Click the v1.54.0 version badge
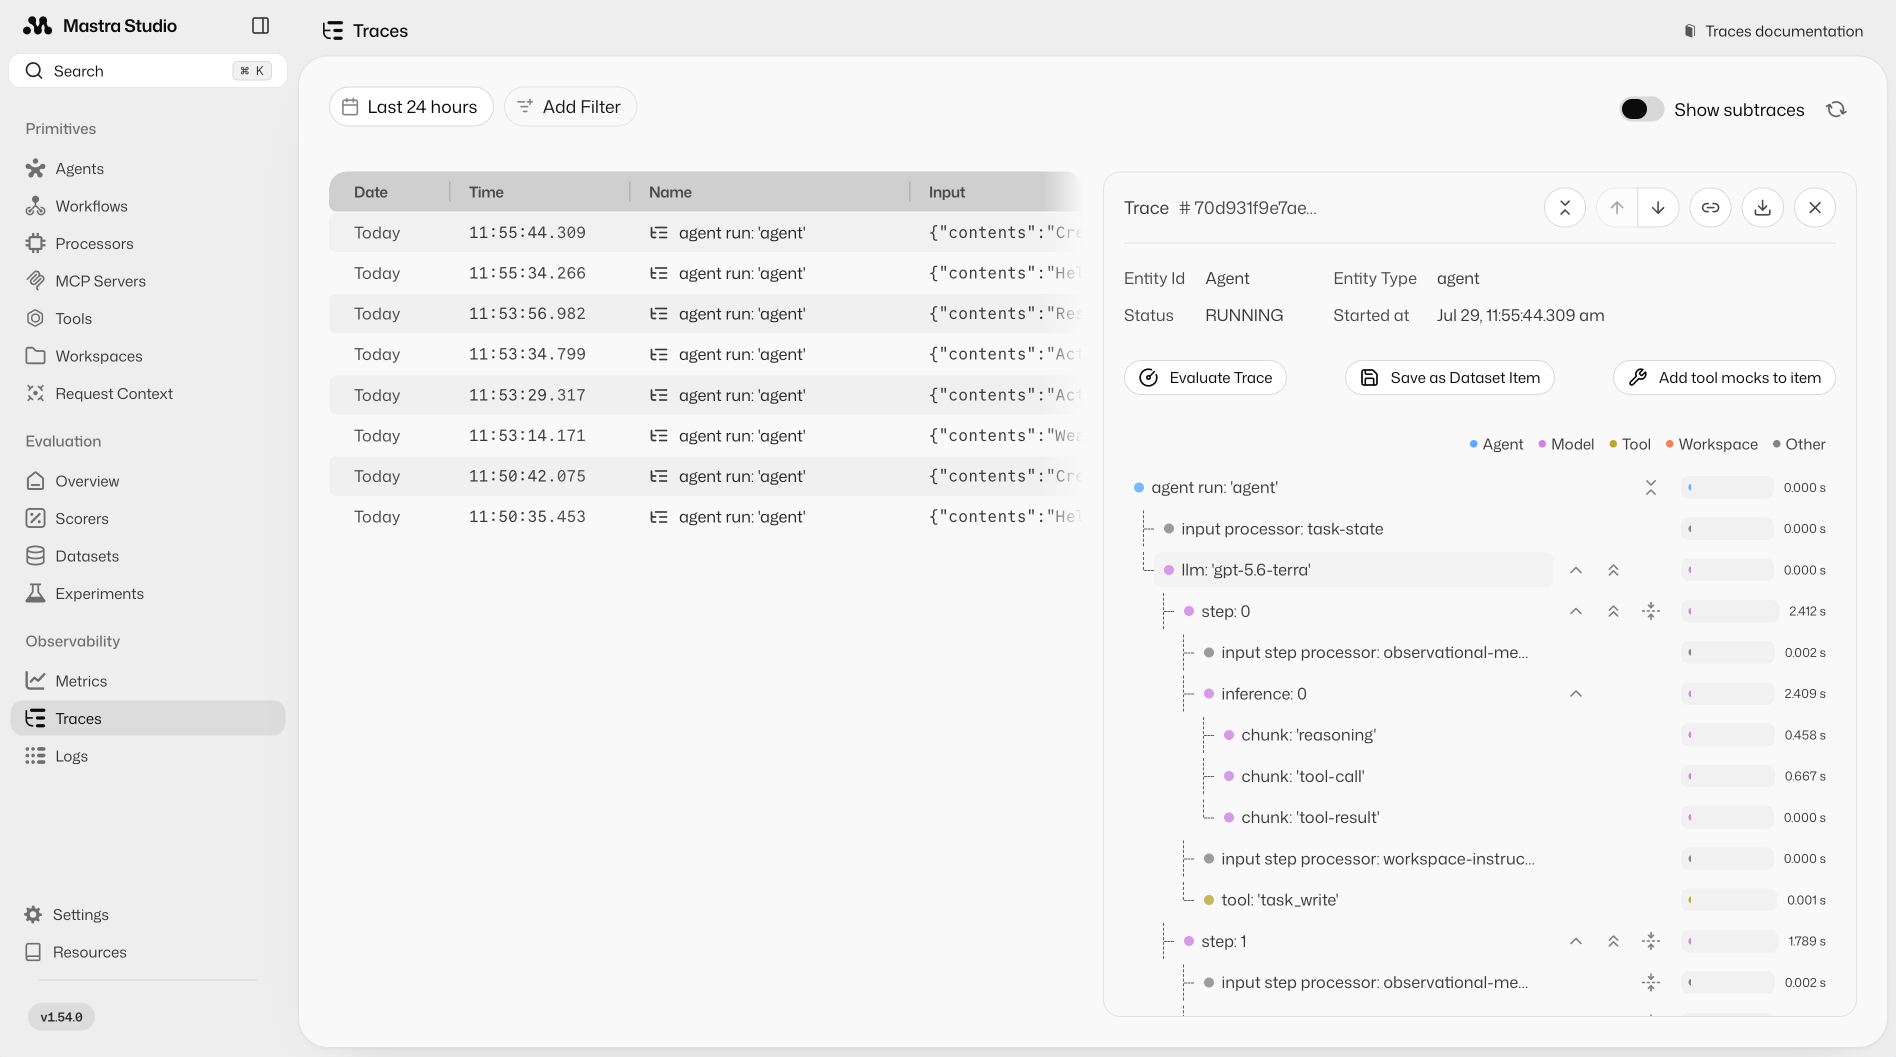 pyautogui.click(x=61, y=1017)
